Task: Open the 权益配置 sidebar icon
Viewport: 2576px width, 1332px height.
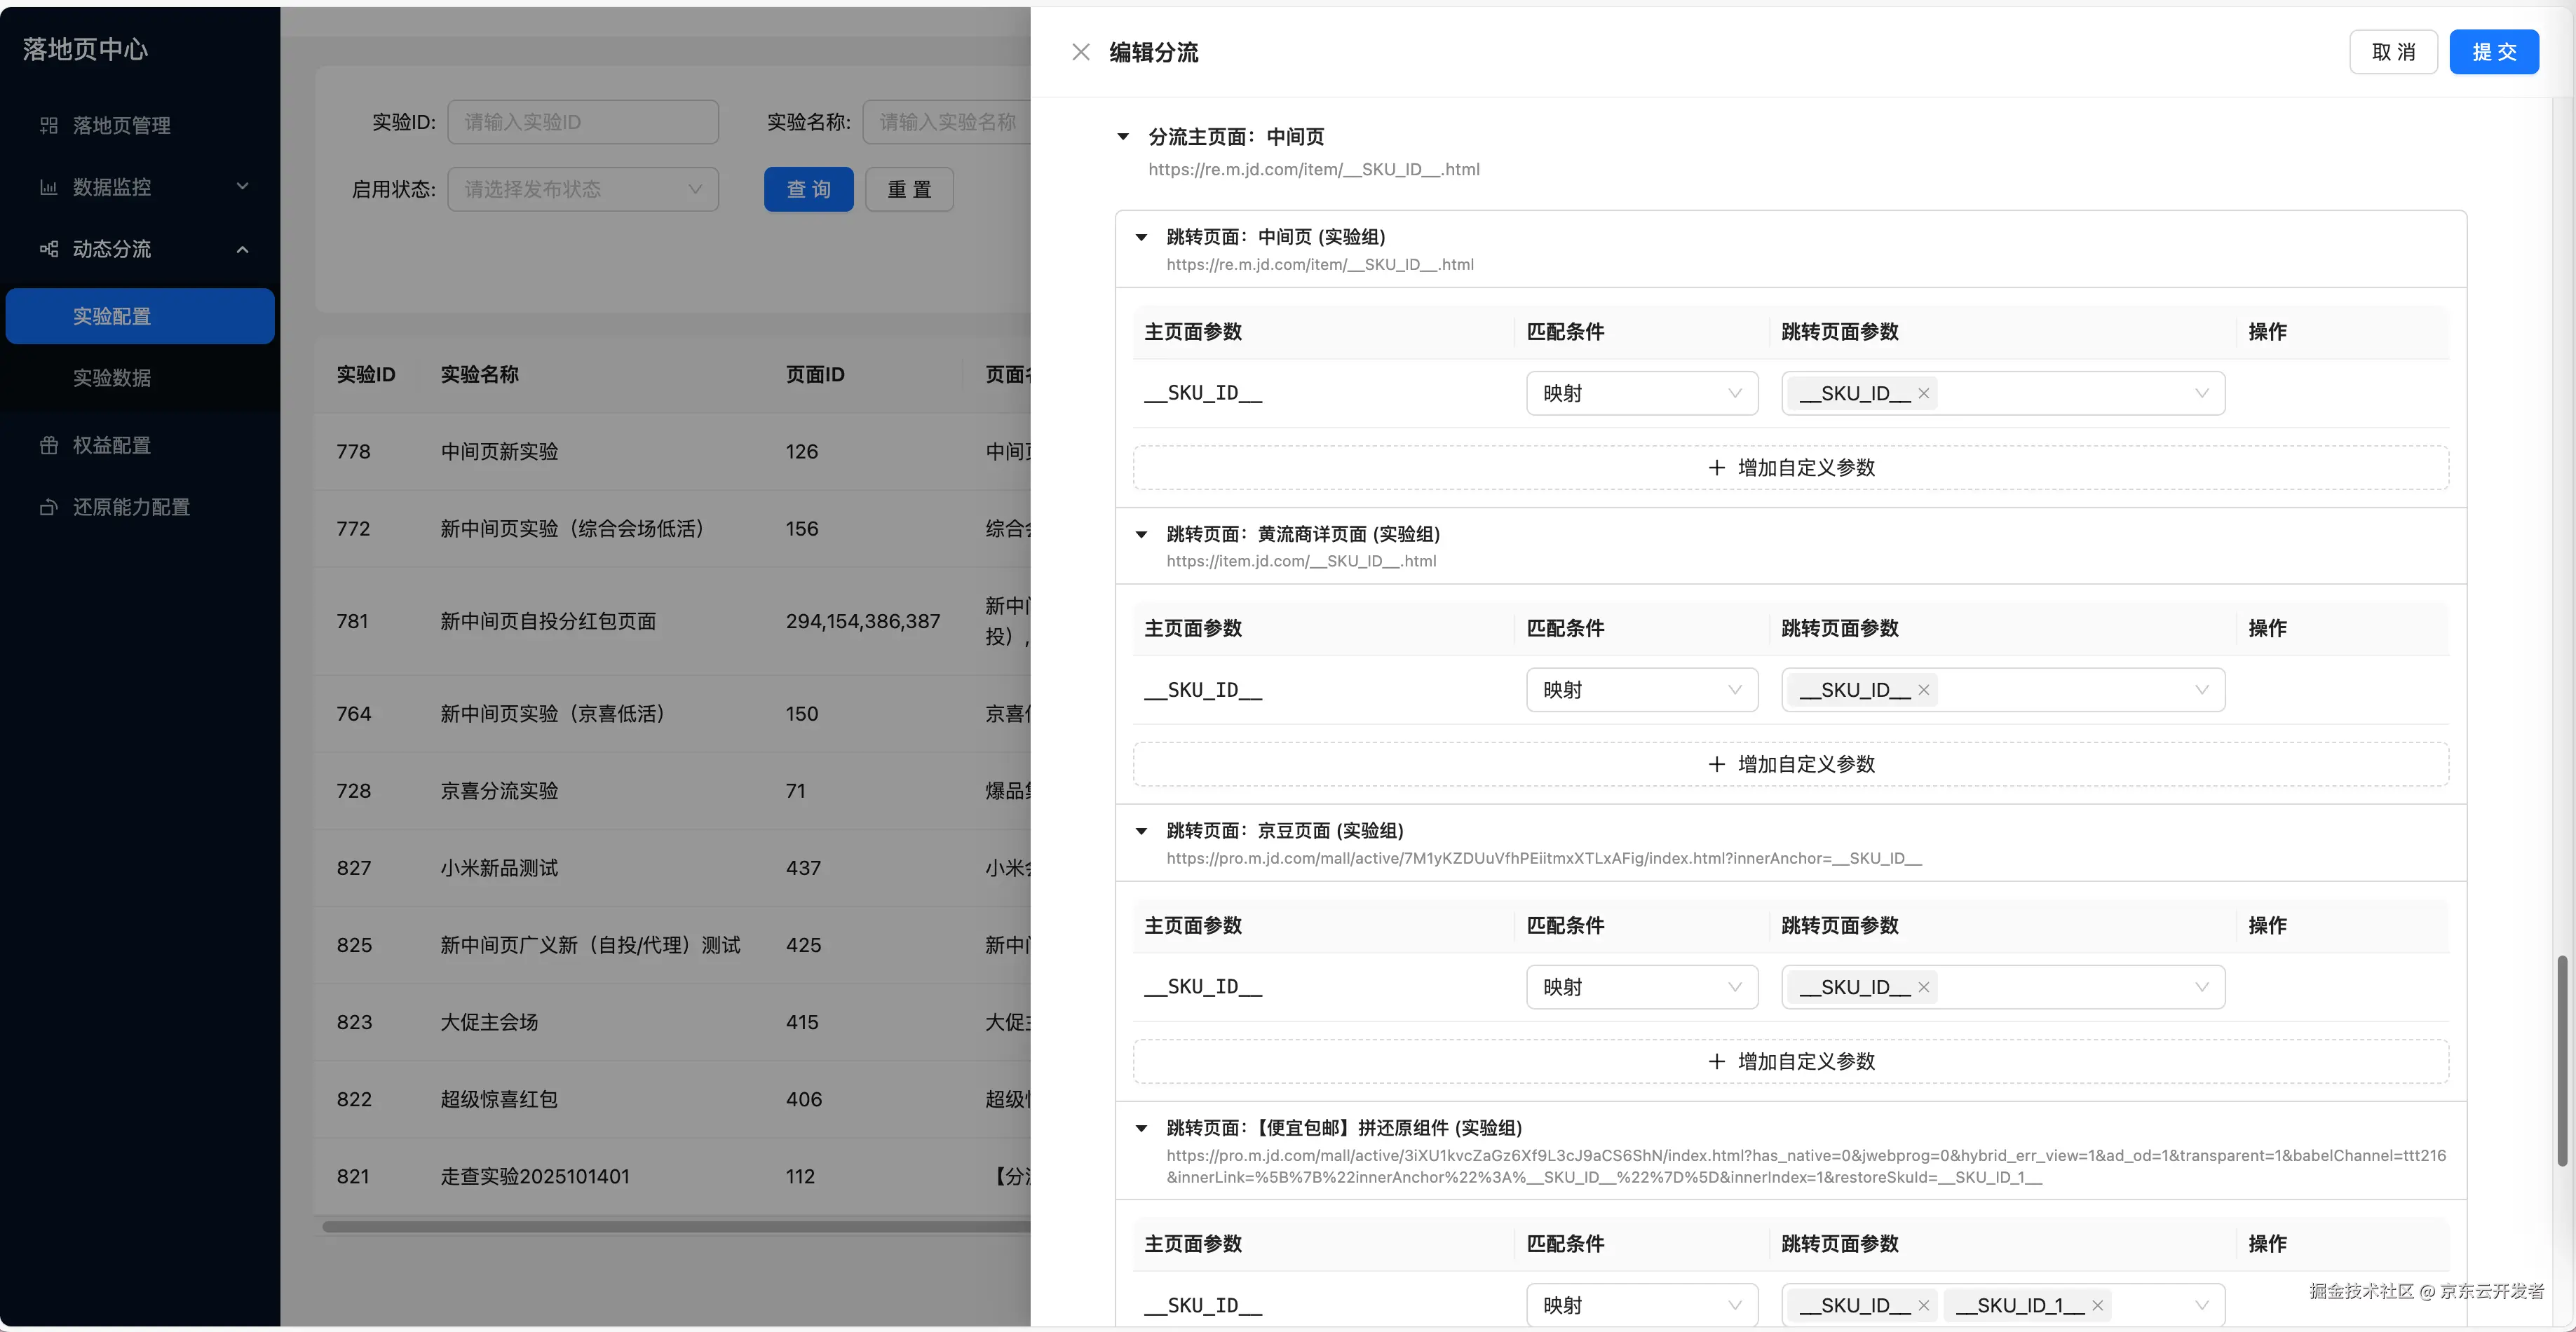Action: [x=49, y=445]
